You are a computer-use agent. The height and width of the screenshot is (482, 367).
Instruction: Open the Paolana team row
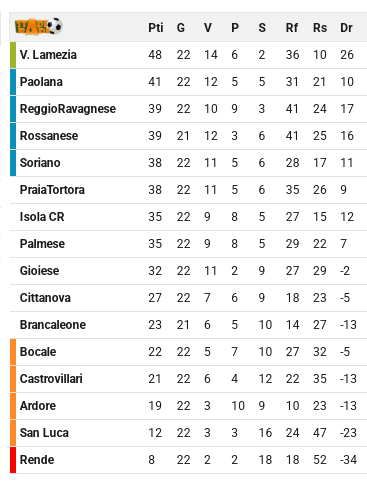point(188,82)
